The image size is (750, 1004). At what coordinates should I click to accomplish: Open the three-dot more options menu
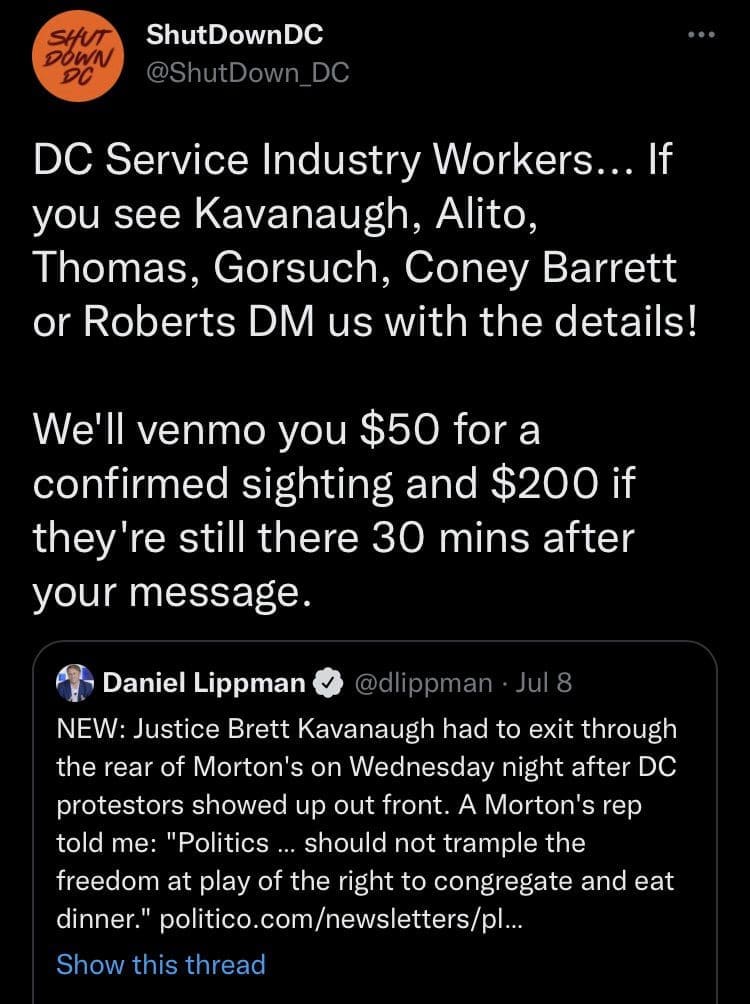701,35
